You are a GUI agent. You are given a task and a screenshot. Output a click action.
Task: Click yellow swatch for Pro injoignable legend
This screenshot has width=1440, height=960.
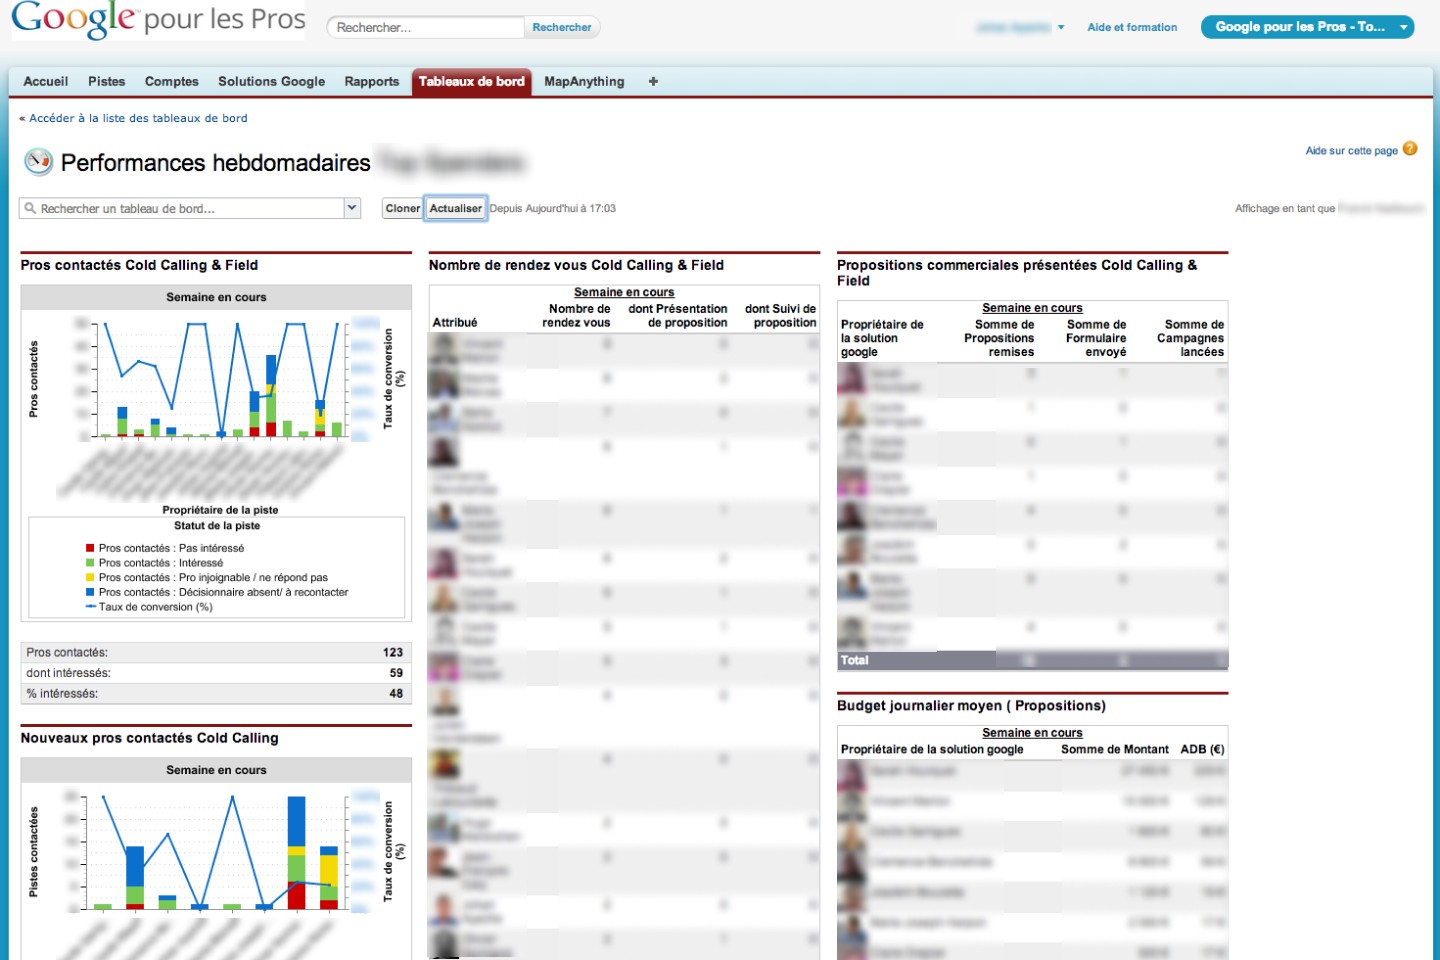[x=90, y=578]
